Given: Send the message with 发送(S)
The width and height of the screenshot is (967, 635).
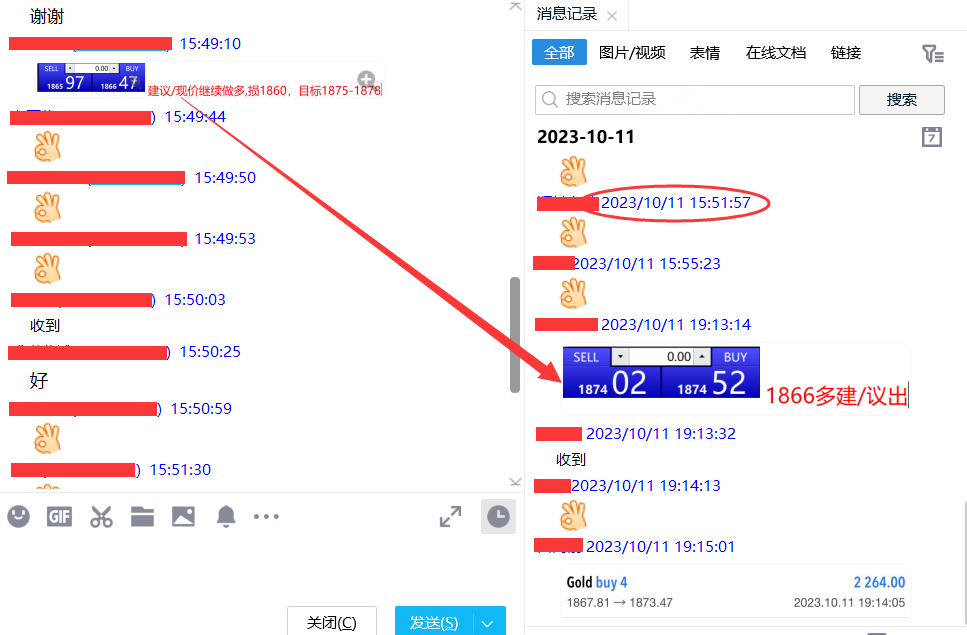Looking at the screenshot, I should [432, 621].
